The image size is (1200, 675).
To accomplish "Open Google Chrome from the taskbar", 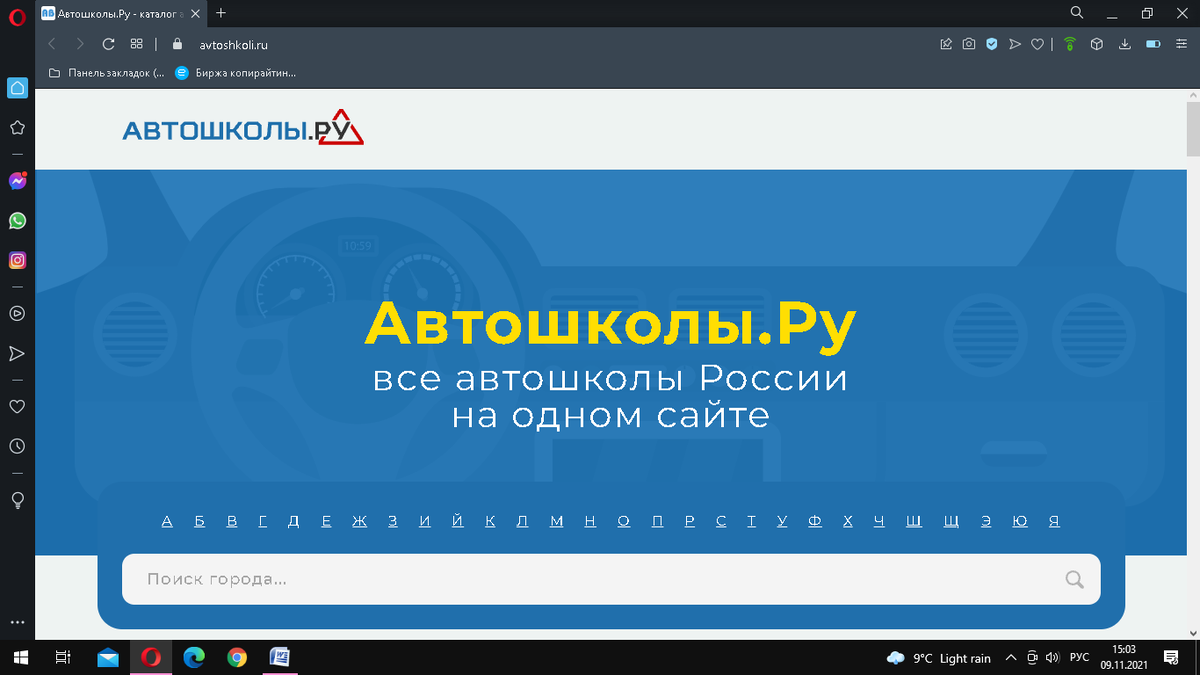I will 237,657.
